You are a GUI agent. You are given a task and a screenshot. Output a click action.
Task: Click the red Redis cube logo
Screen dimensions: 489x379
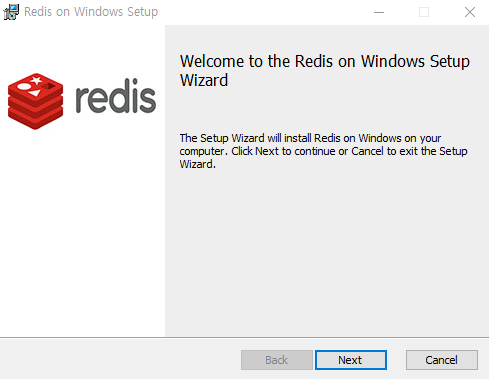[35, 101]
